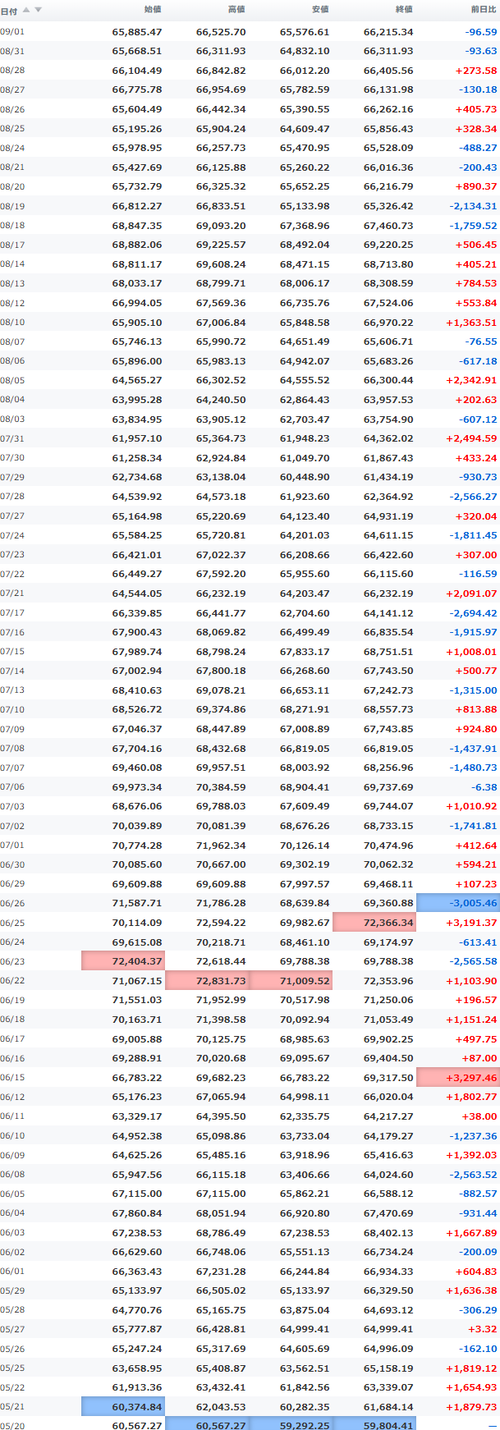Select the red-highlighted 72,404.37 opening price cell
The image size is (500, 1430).
click(x=123, y=960)
